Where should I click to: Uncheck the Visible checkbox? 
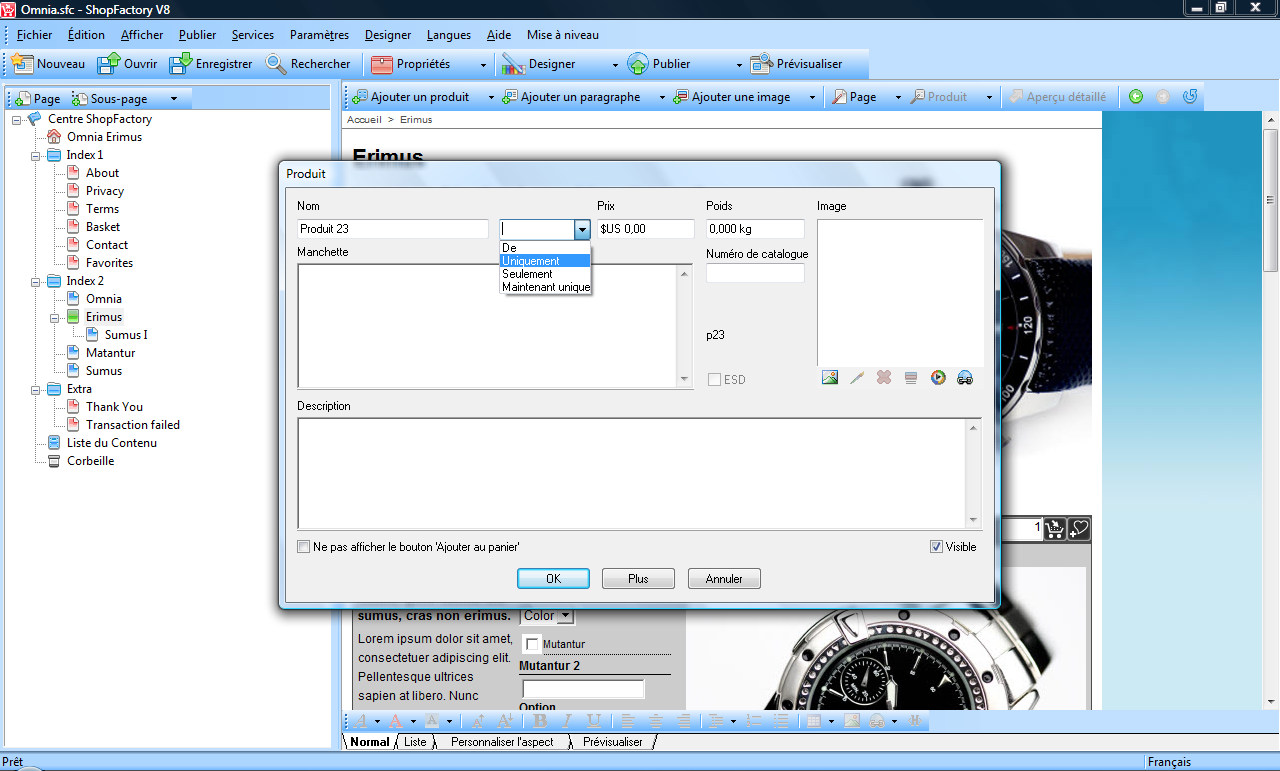point(936,547)
